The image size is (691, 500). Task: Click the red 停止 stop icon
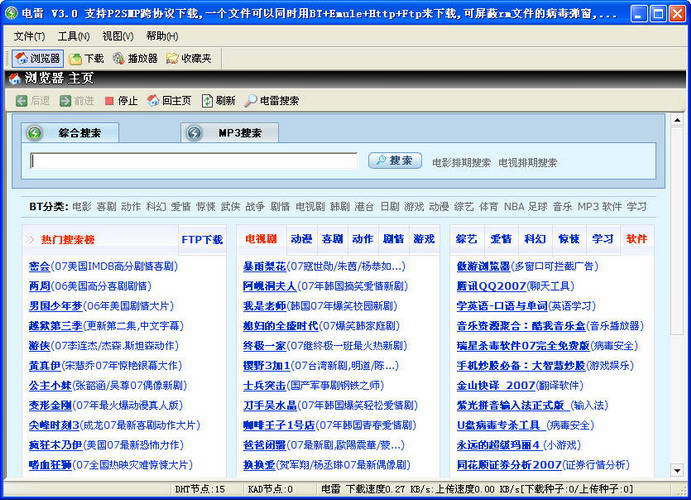coord(109,101)
